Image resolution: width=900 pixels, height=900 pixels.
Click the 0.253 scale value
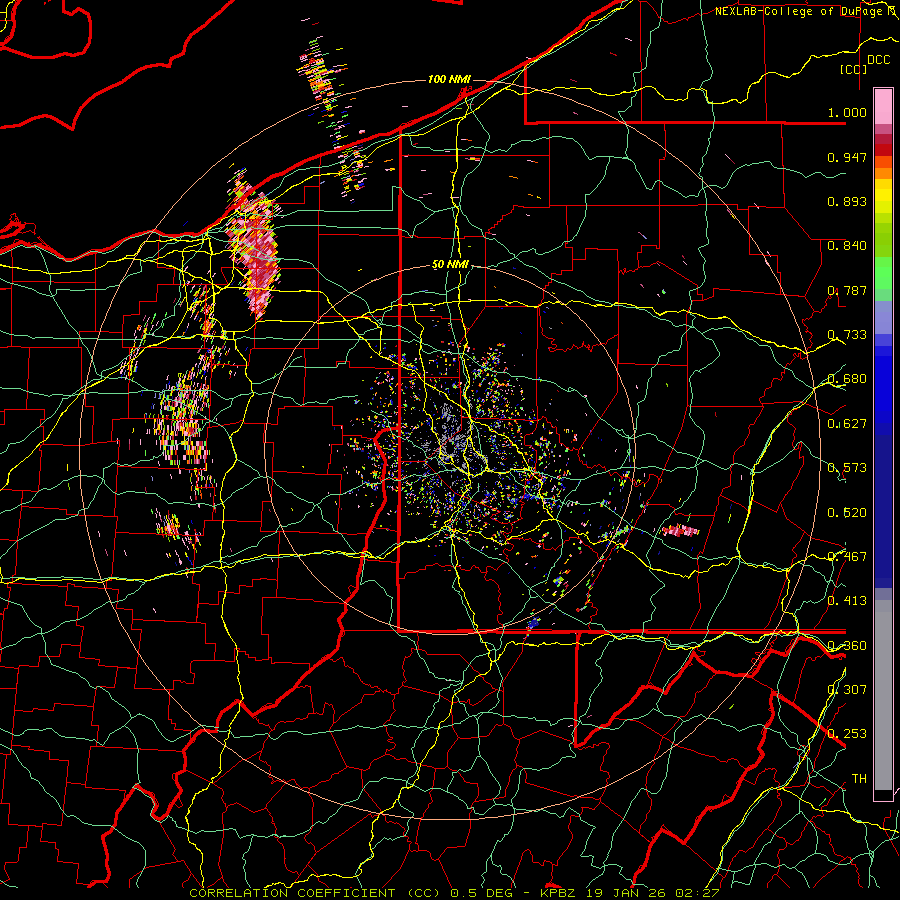(x=847, y=734)
